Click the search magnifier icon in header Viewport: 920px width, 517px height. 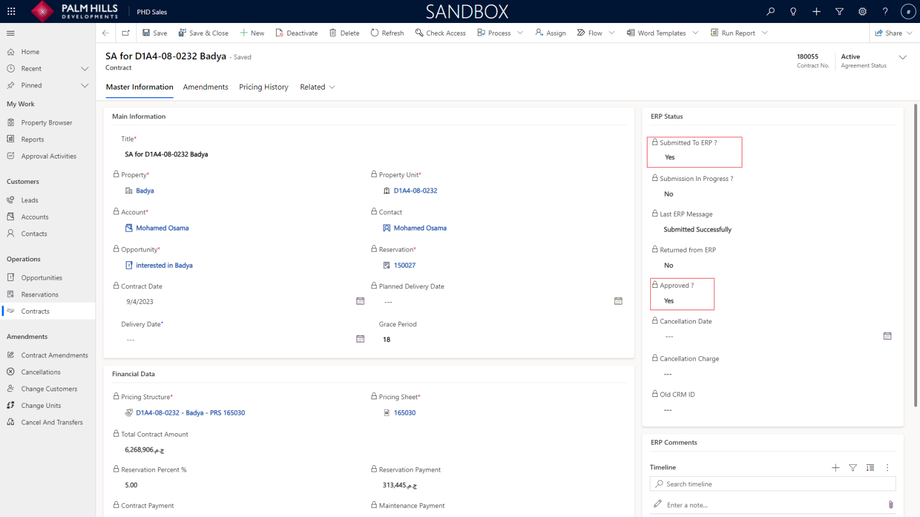(x=770, y=11)
